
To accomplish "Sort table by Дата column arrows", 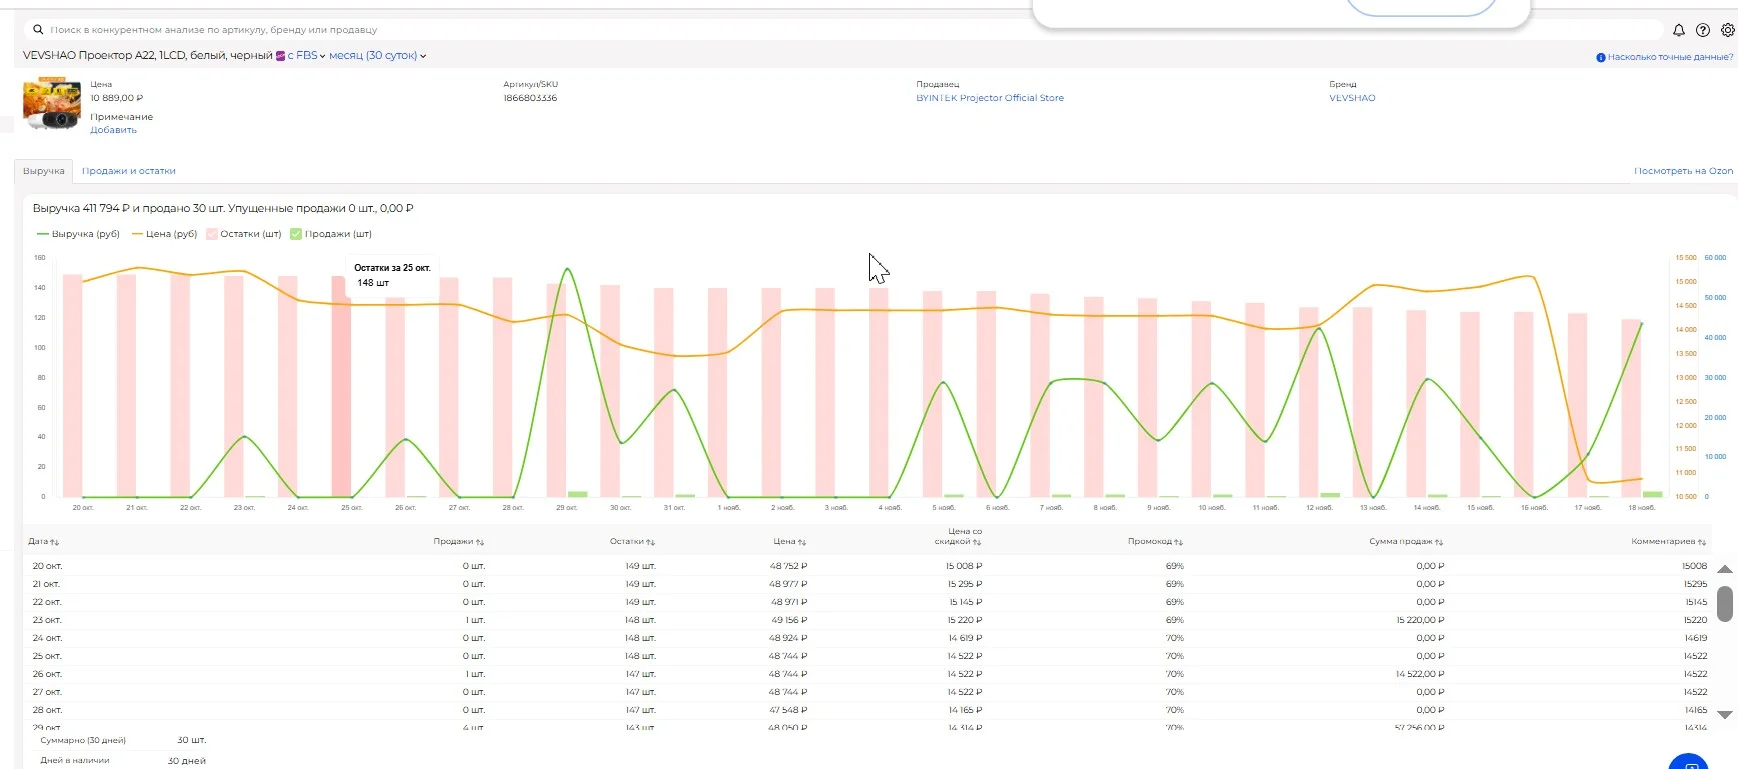I will 55,542.
